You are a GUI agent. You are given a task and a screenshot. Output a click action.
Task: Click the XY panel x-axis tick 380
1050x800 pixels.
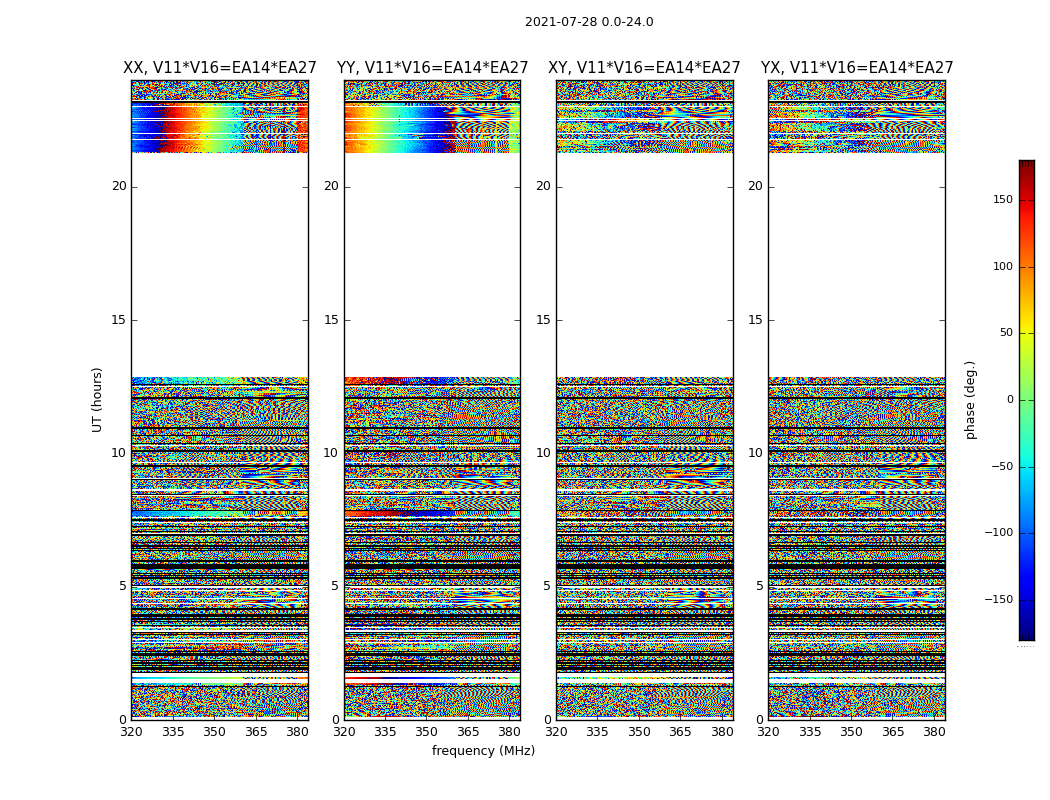click(722, 732)
